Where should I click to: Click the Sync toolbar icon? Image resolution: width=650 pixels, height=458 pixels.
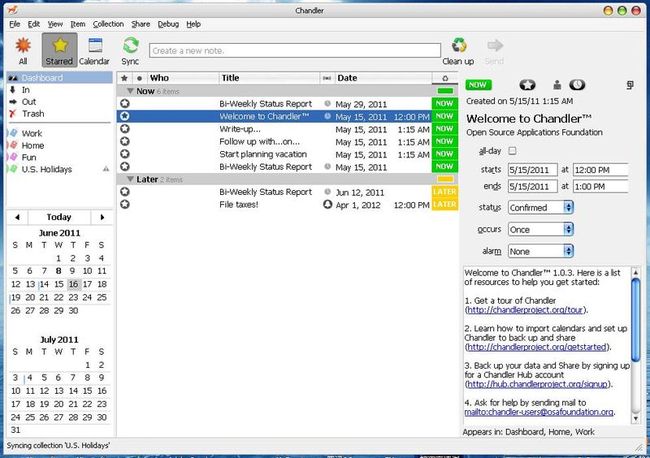131,50
